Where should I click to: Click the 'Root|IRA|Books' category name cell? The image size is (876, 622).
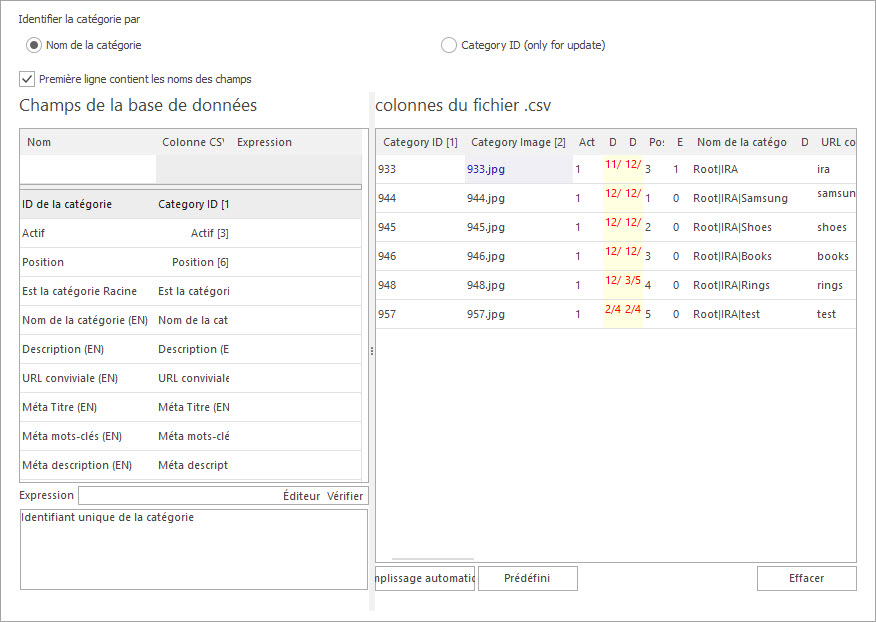pyautogui.click(x=742, y=257)
